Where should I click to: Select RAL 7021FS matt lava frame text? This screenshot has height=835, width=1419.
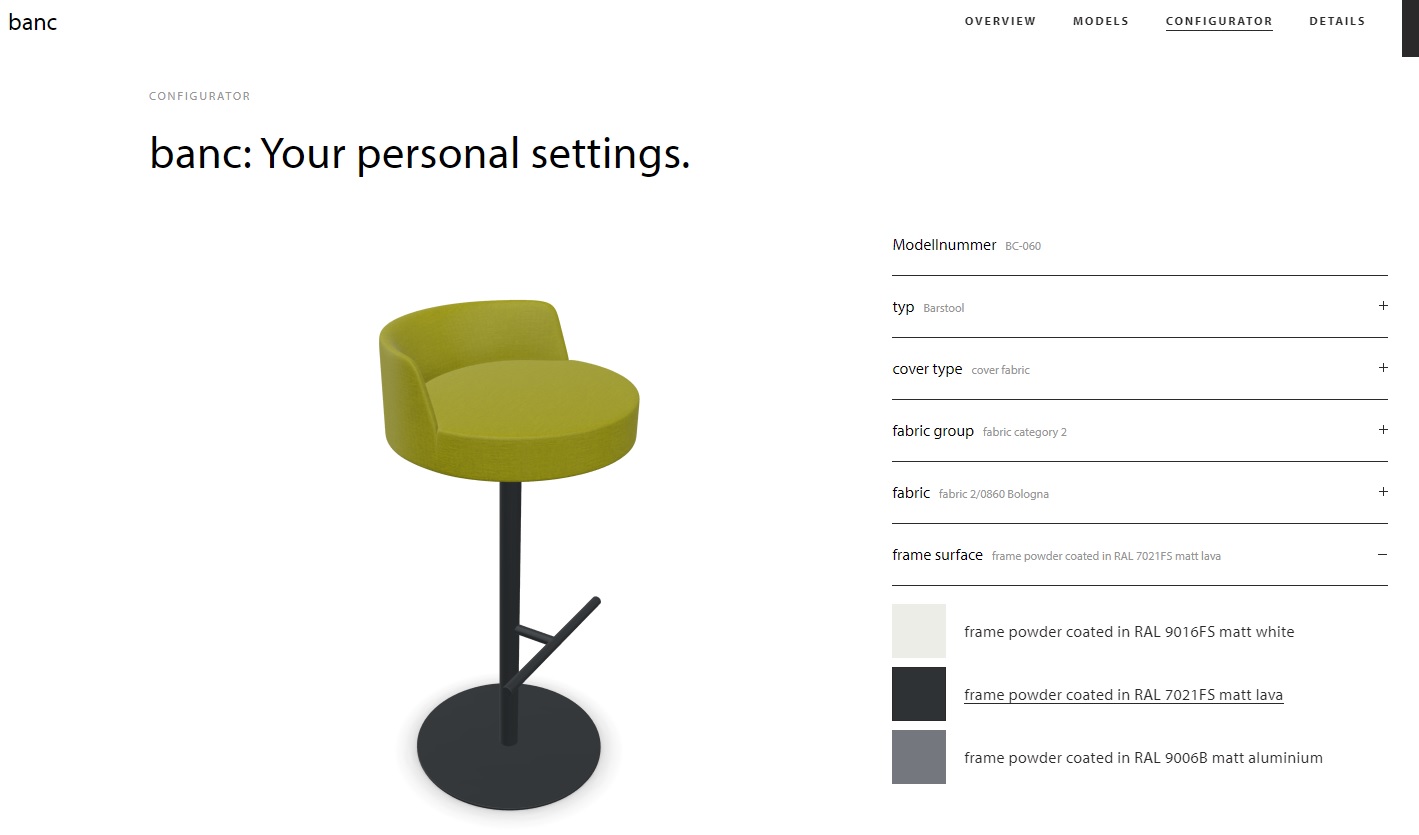click(1123, 695)
